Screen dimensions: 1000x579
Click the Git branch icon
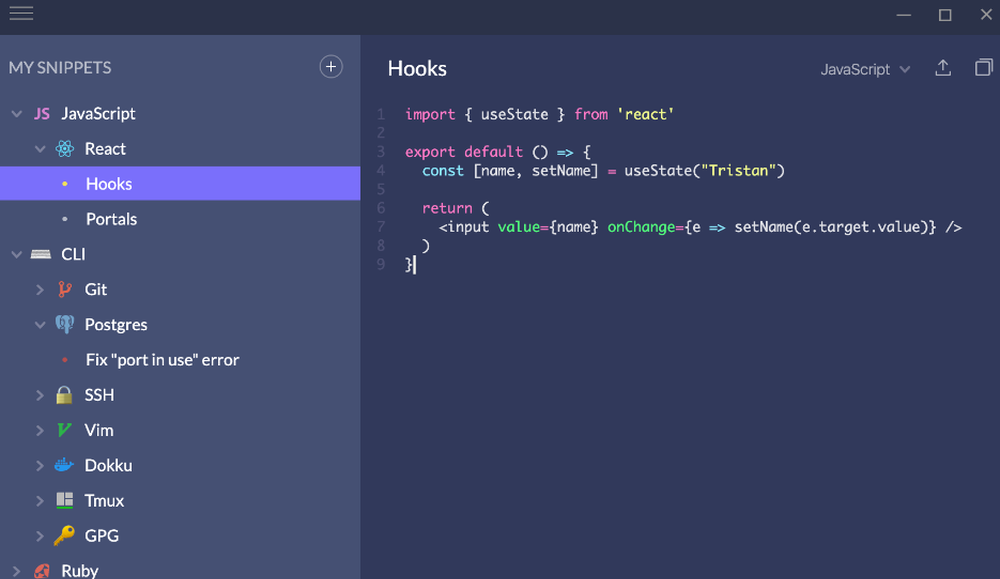(64, 290)
